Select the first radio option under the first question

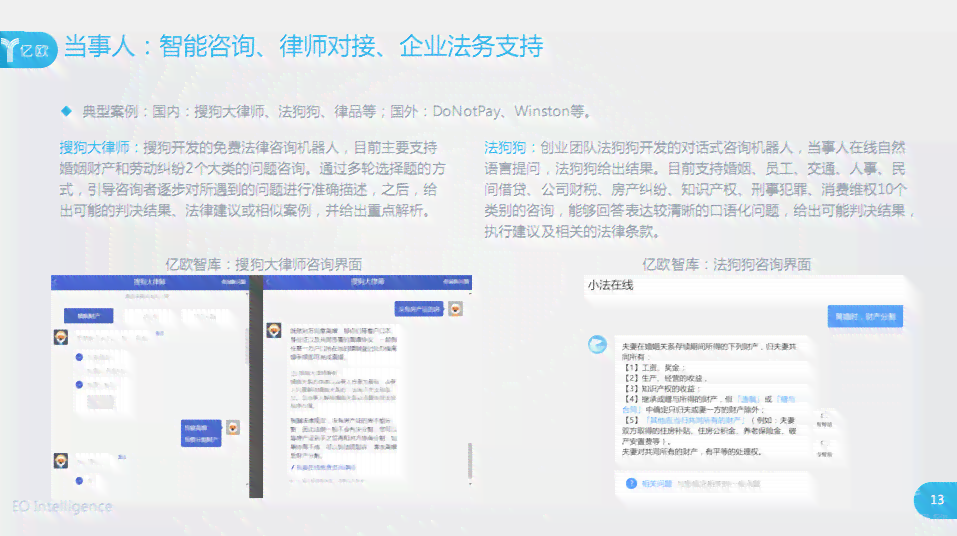point(79,357)
